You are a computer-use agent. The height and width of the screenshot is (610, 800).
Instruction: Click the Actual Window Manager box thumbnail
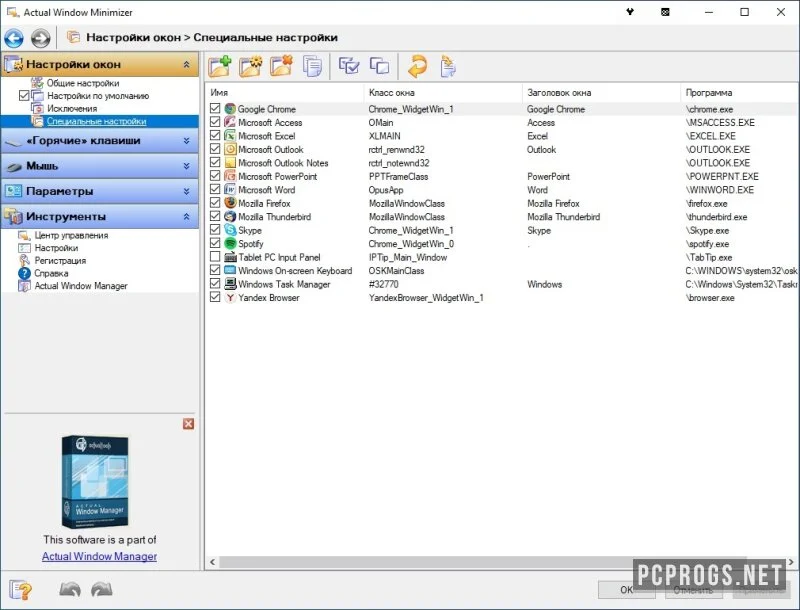click(96, 481)
